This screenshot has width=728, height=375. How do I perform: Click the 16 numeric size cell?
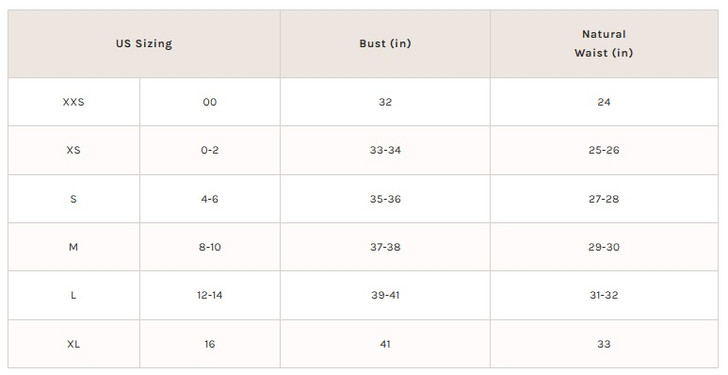click(x=210, y=344)
